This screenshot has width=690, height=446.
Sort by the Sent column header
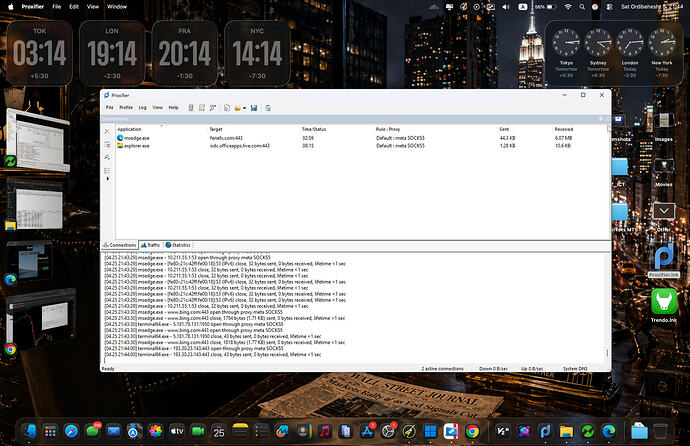click(504, 129)
